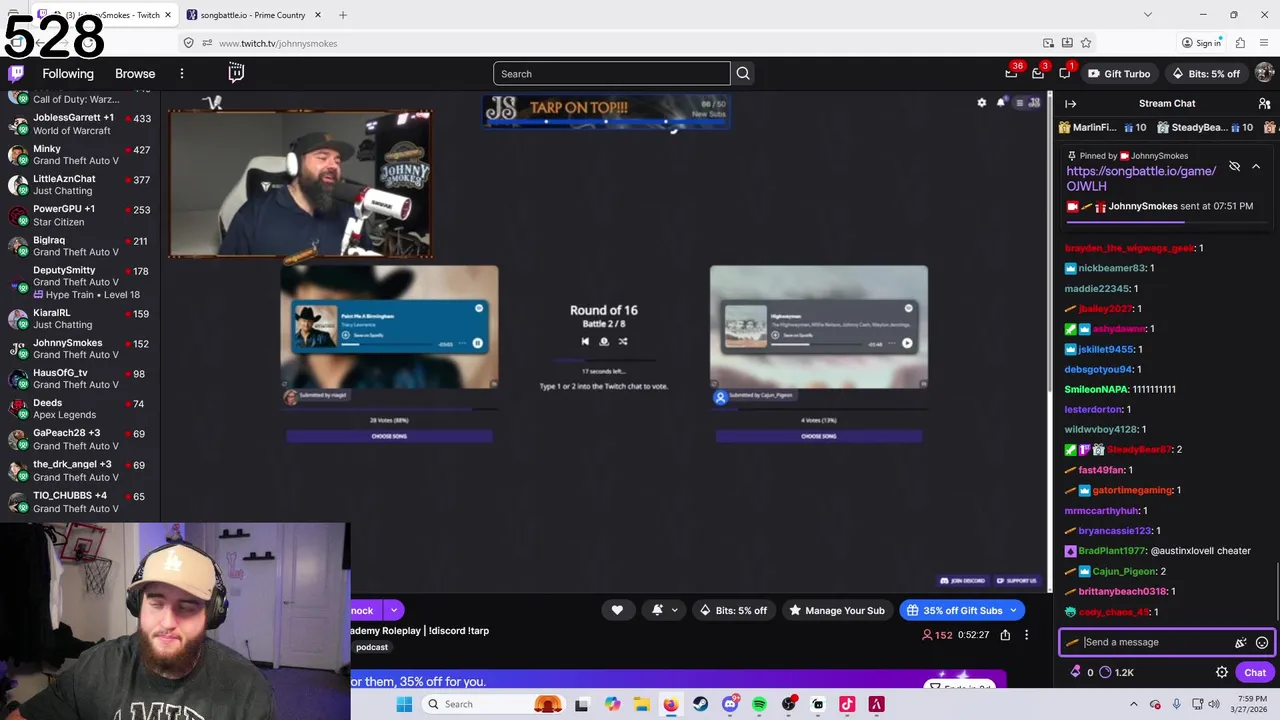
Task: Click Manage Your Sub
Action: 836,610
